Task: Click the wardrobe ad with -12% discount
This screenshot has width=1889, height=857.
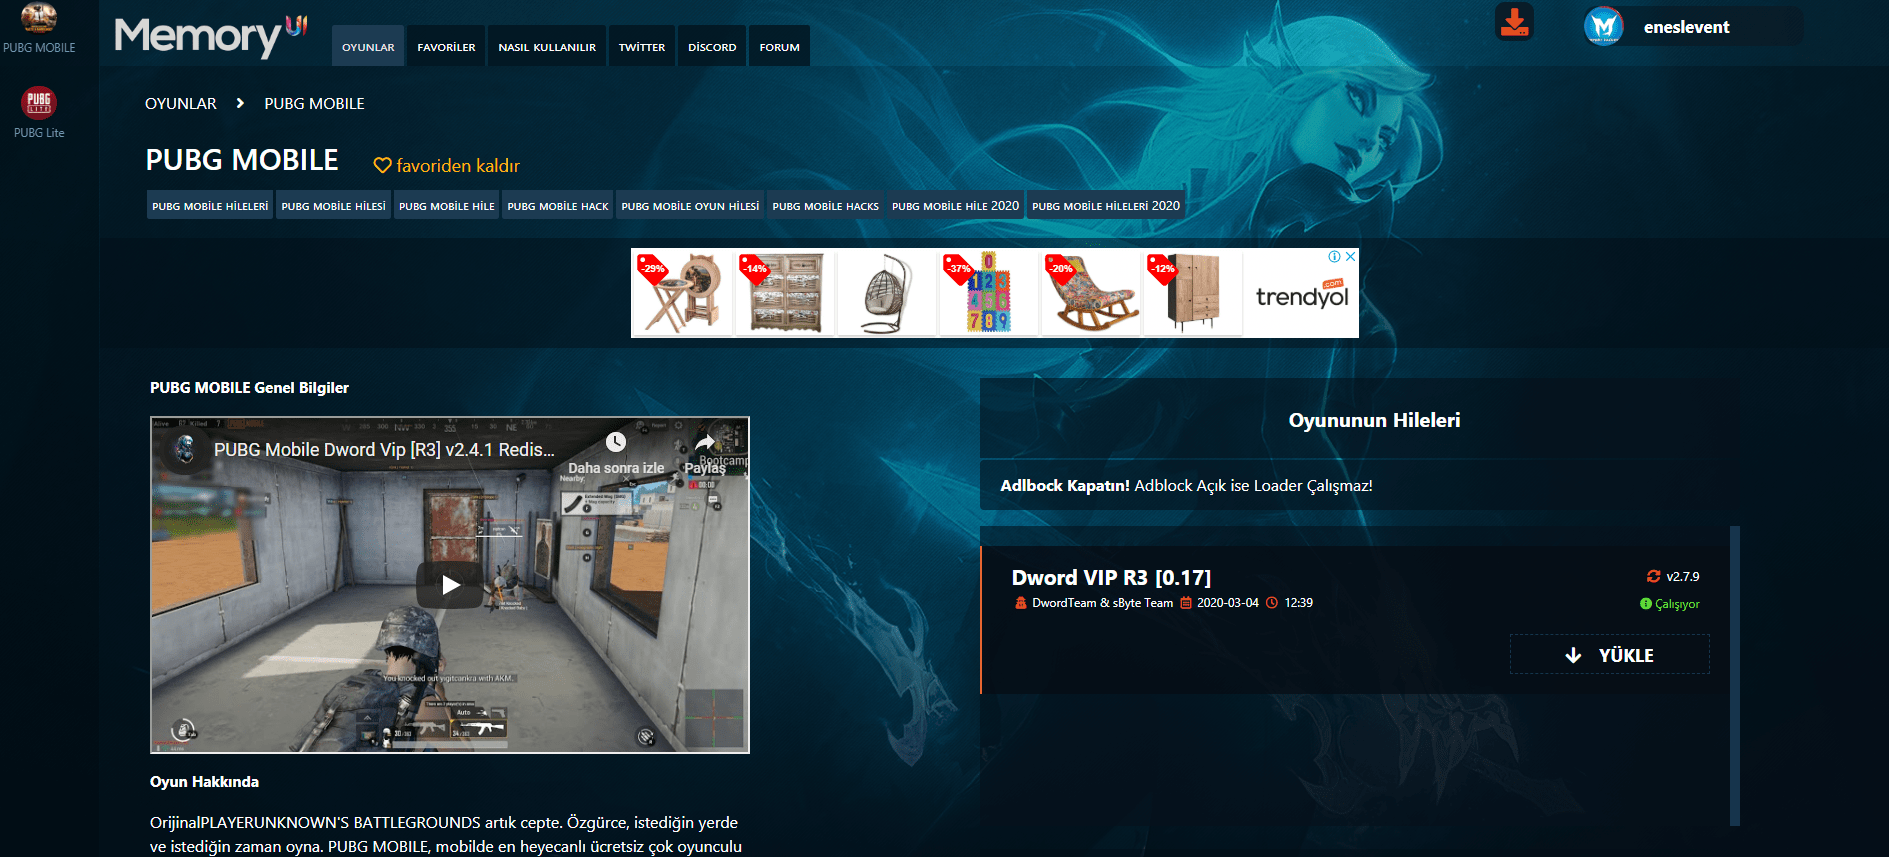Action: (x=1193, y=293)
